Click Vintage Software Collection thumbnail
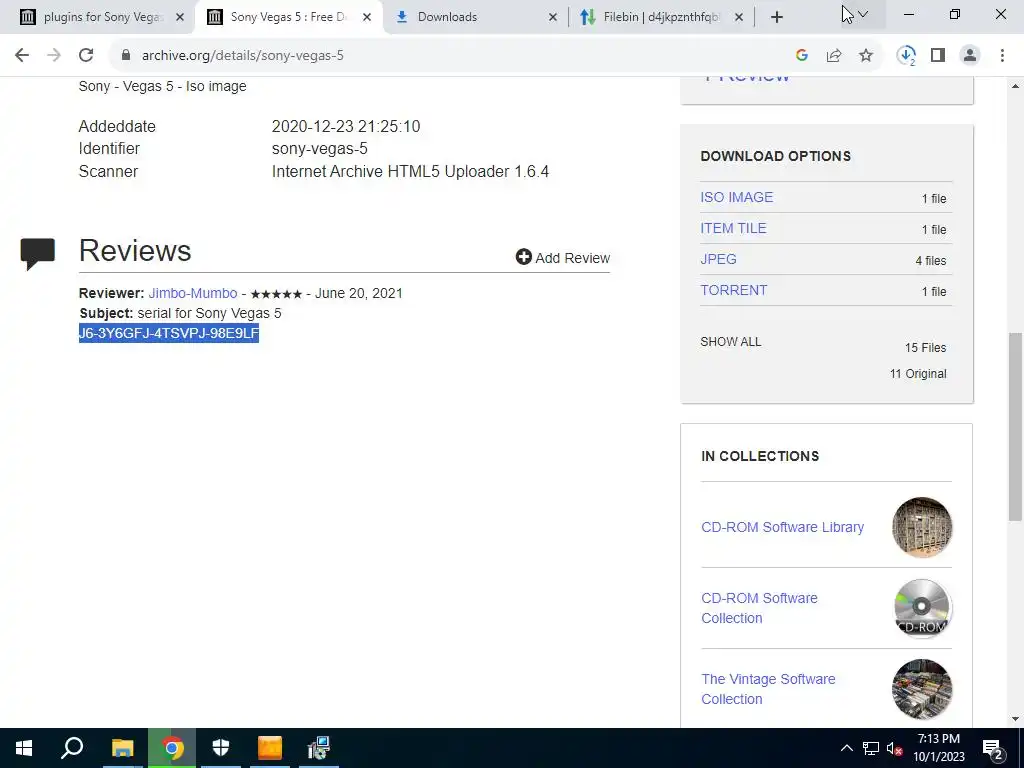 point(922,689)
